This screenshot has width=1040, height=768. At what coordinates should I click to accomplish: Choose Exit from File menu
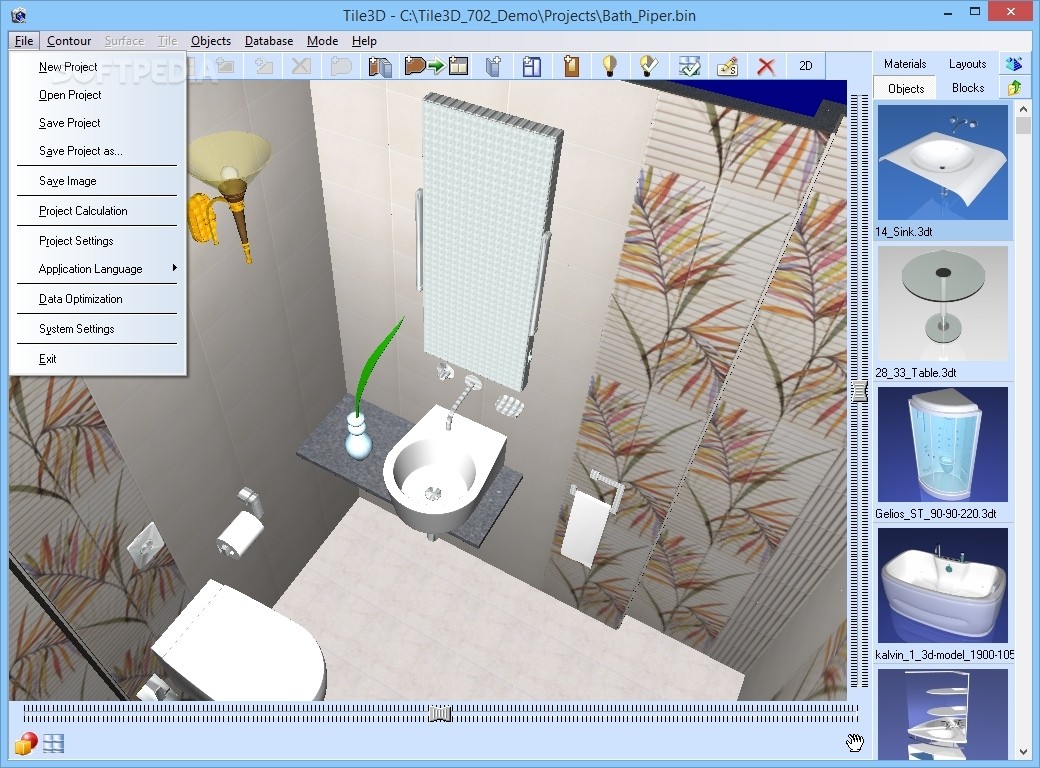point(97,359)
